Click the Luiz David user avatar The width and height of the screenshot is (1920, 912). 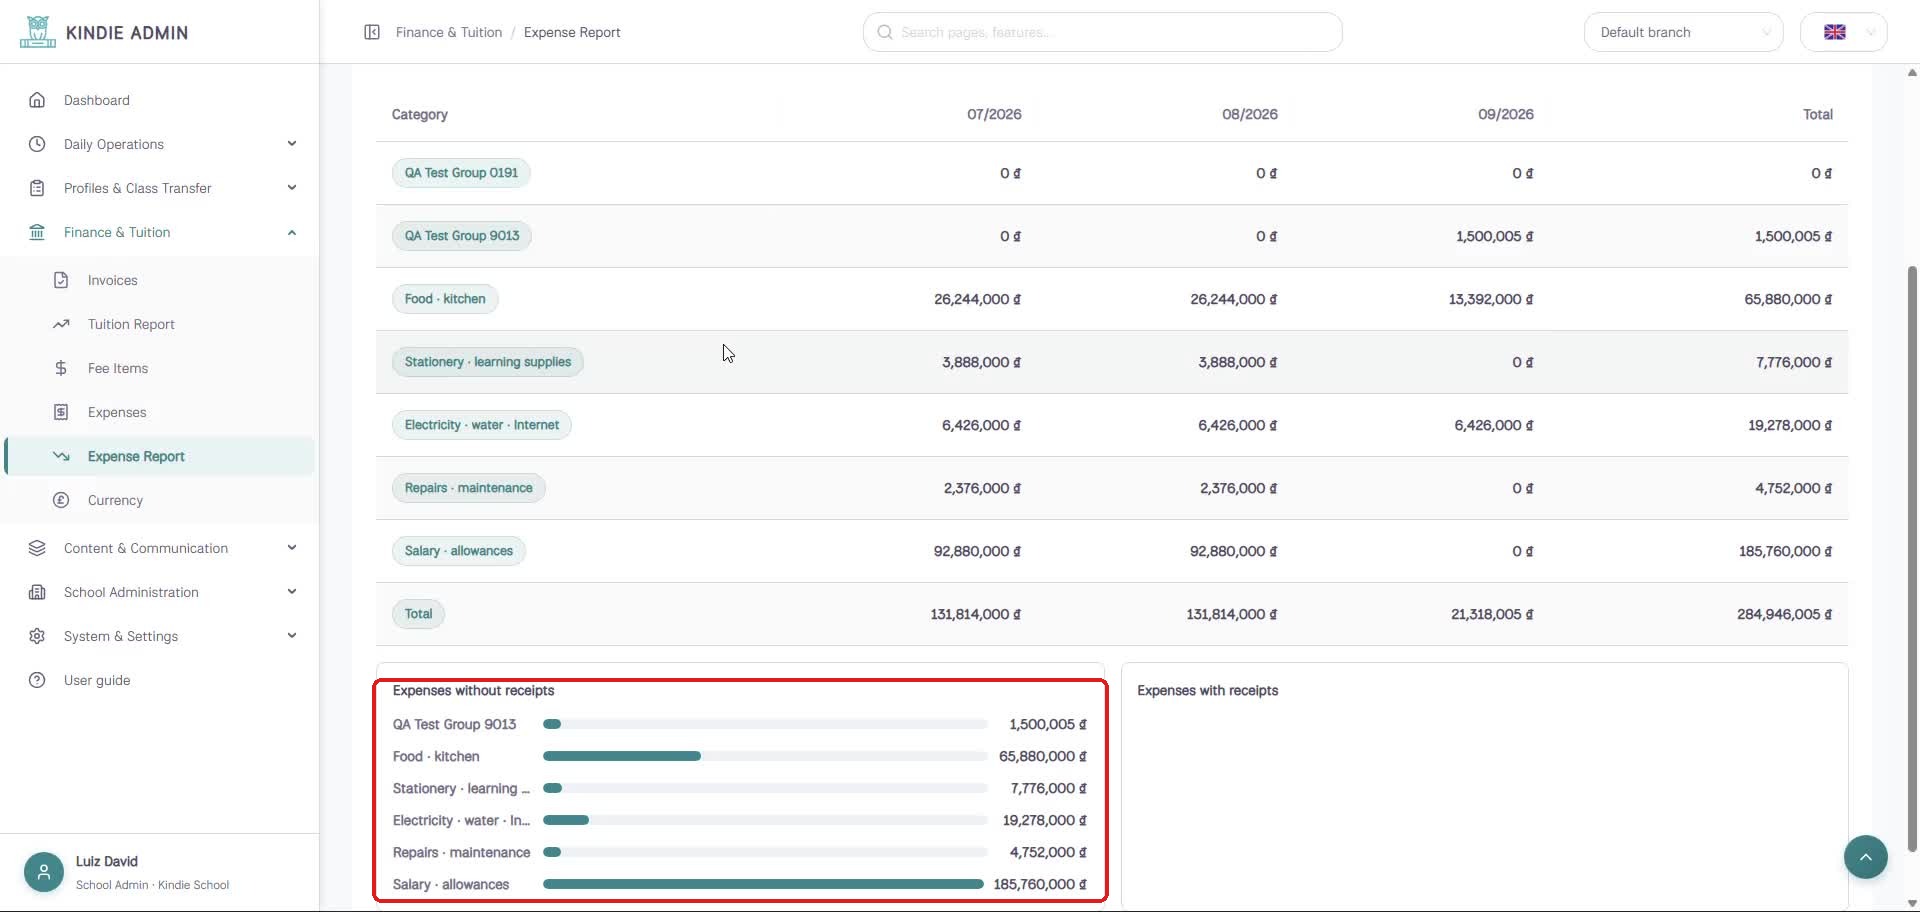point(44,872)
